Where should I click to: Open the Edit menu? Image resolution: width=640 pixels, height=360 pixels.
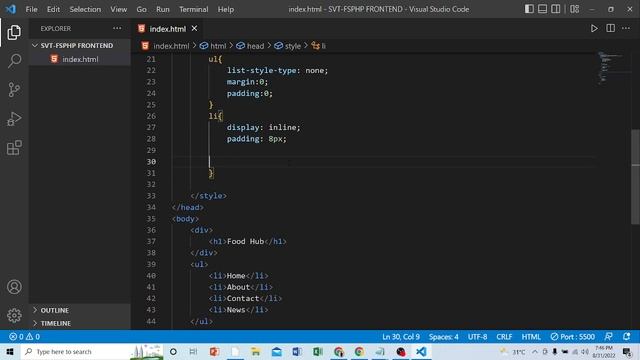[x=53, y=9]
